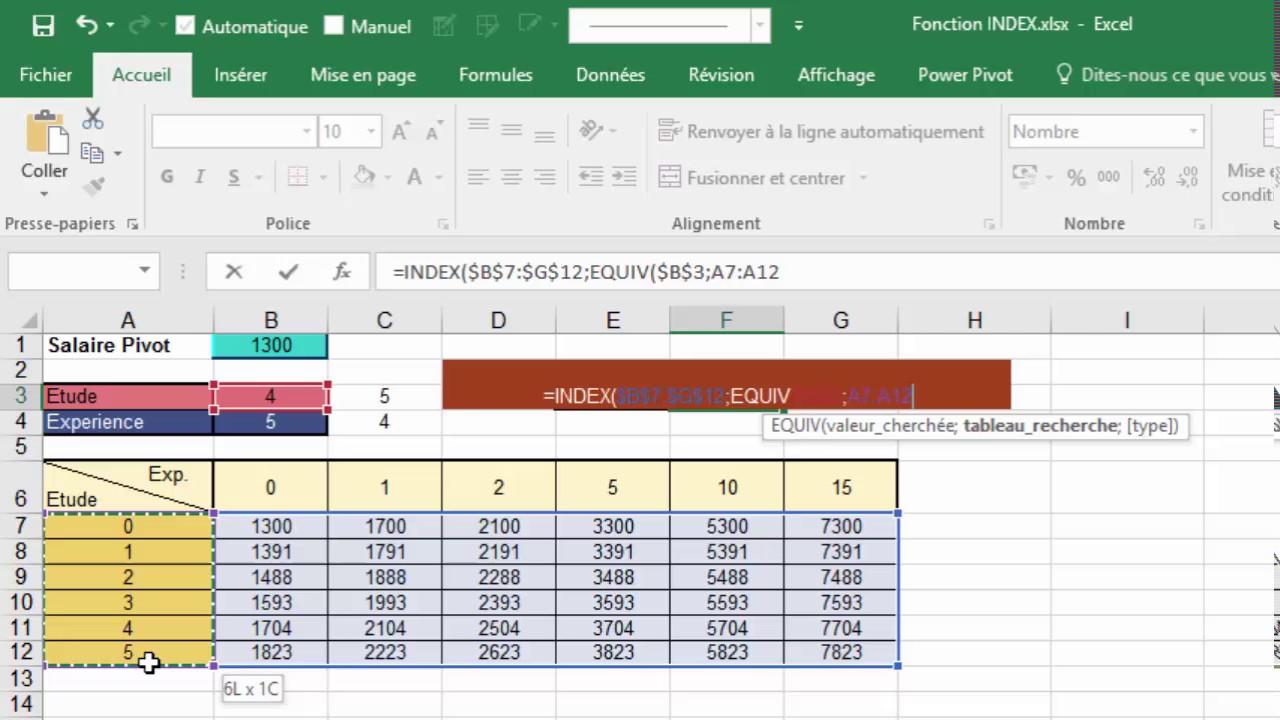The height and width of the screenshot is (720, 1280).
Task: Apply italic with the I button
Action: pos(200,177)
